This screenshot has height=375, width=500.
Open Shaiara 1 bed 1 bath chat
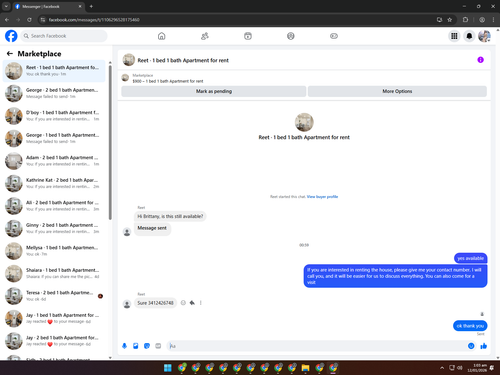click(x=54, y=273)
